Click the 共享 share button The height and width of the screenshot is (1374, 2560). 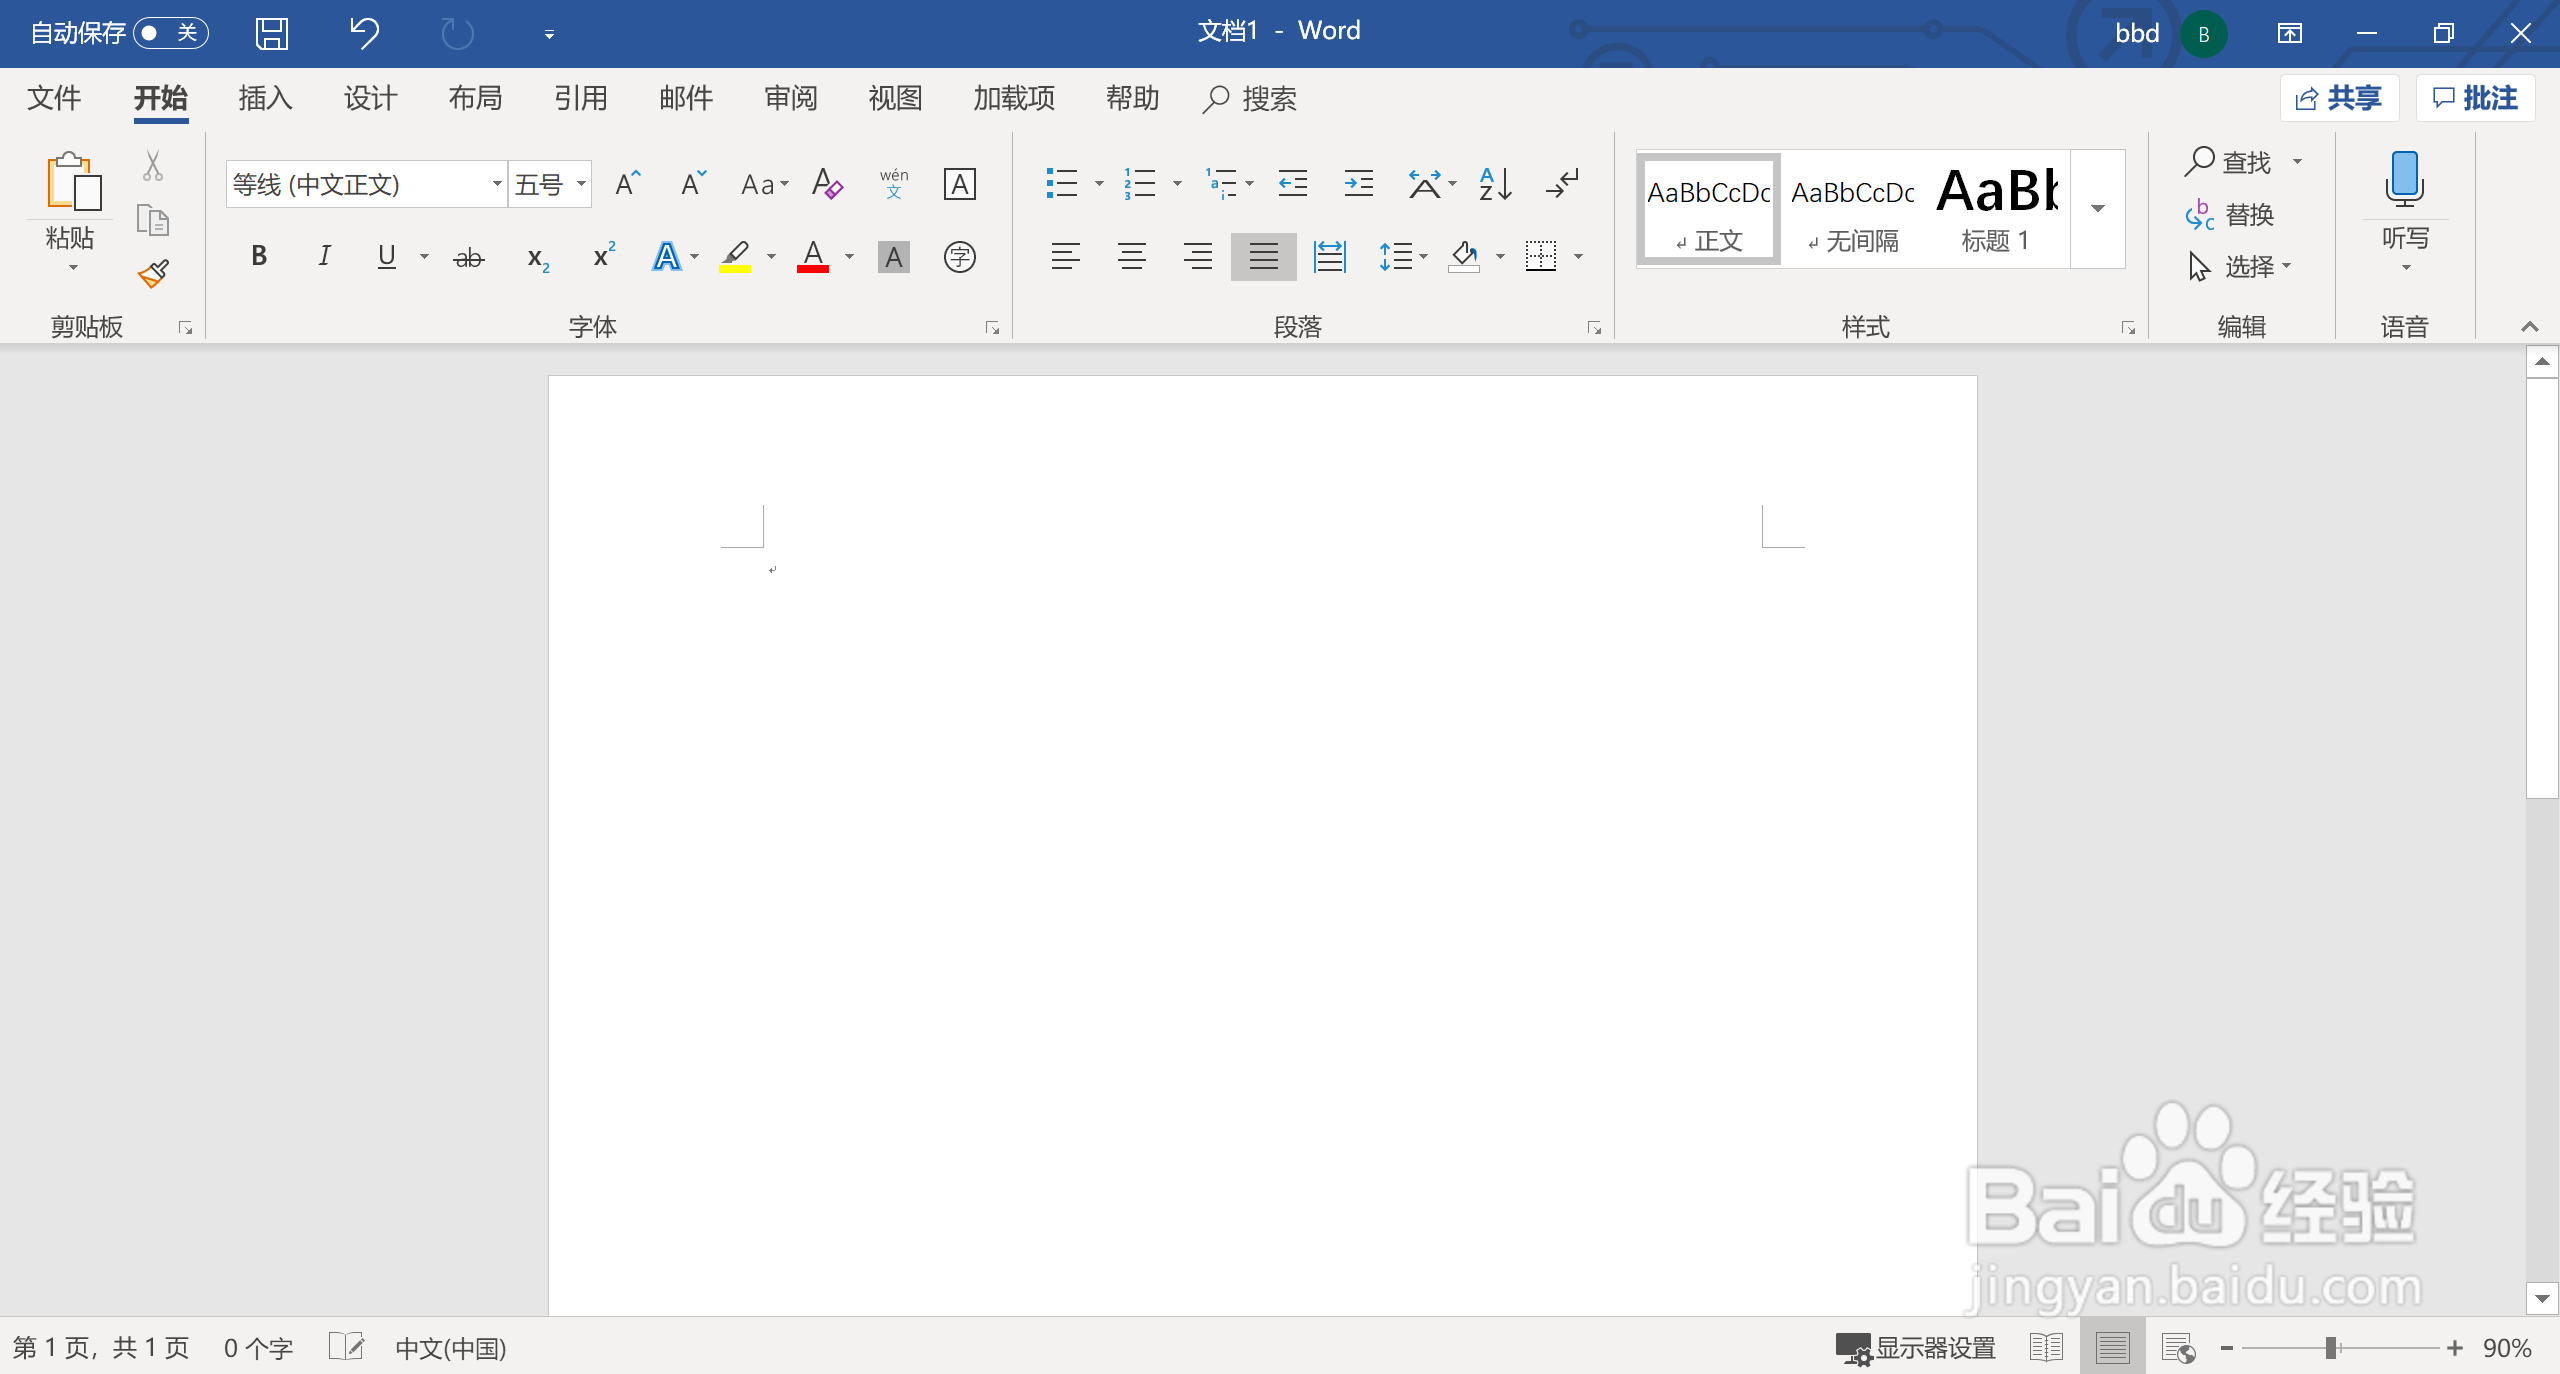coord(2338,98)
